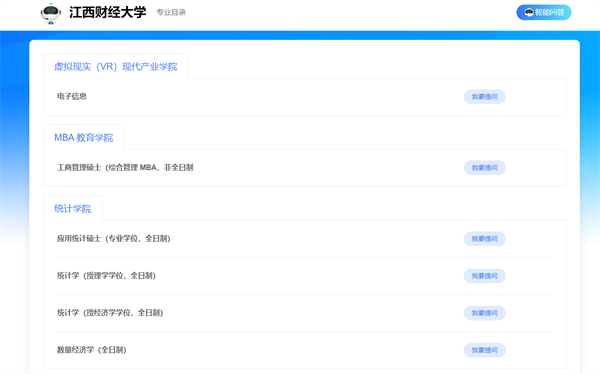Click the robot mascot logo icon

tap(51, 13)
